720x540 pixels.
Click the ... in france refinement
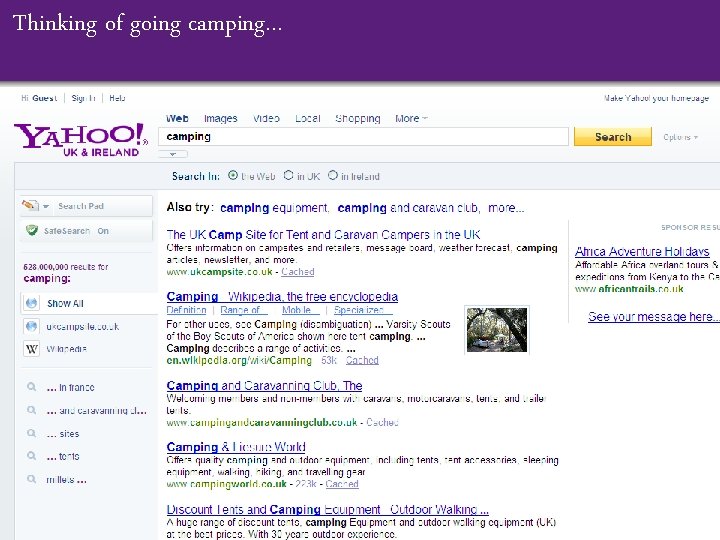click(70, 387)
